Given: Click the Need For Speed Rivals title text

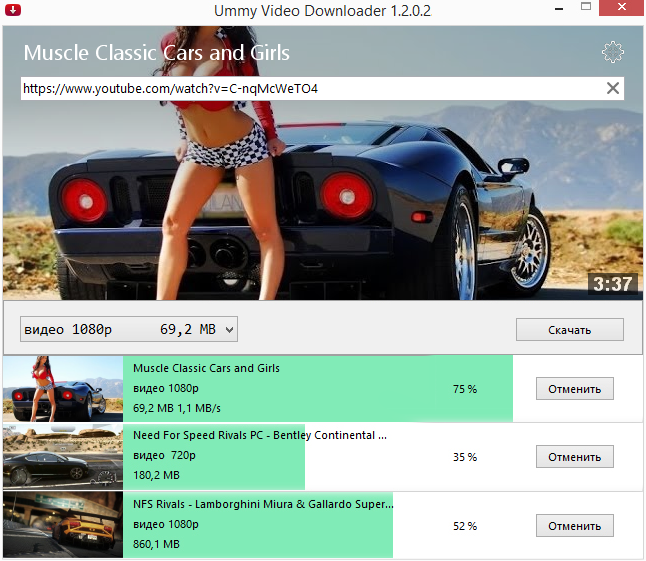Looking at the screenshot, I should (x=259, y=436).
